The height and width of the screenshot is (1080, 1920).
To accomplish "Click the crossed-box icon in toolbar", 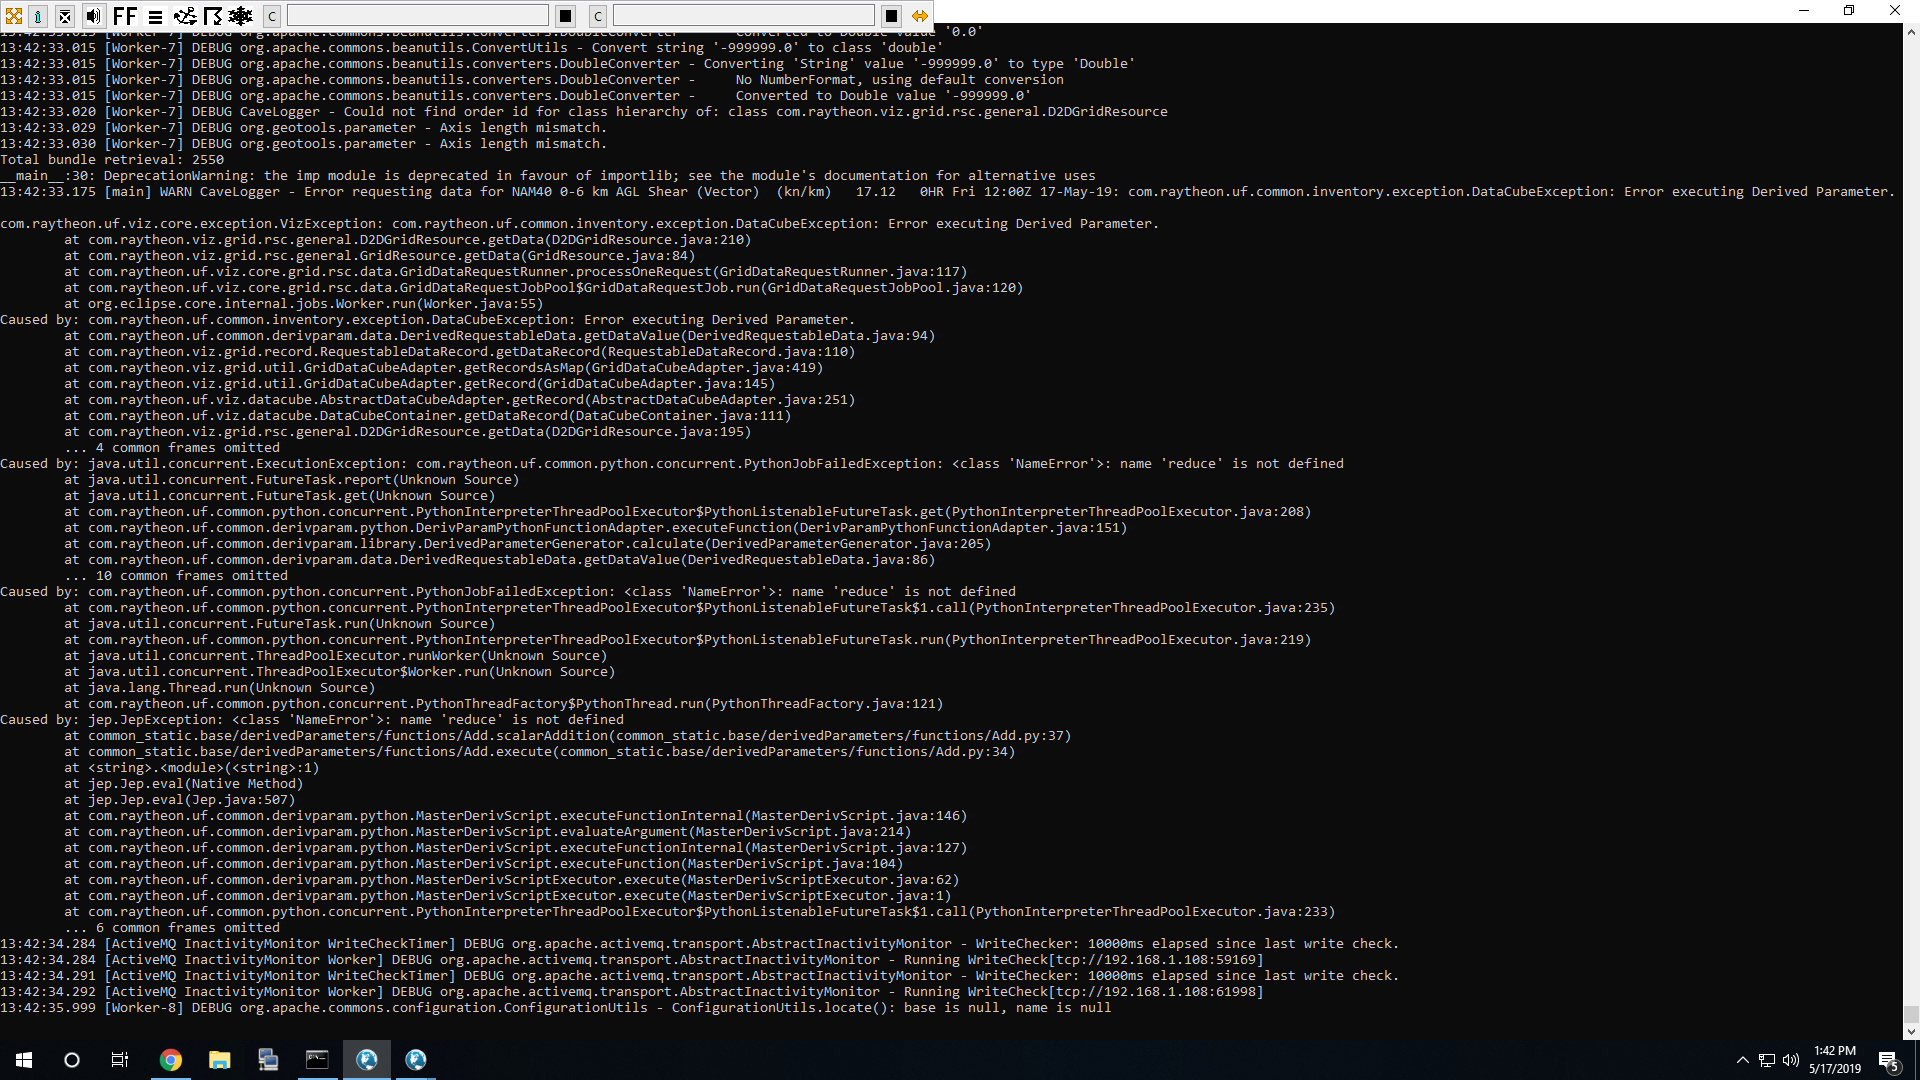I will point(65,16).
